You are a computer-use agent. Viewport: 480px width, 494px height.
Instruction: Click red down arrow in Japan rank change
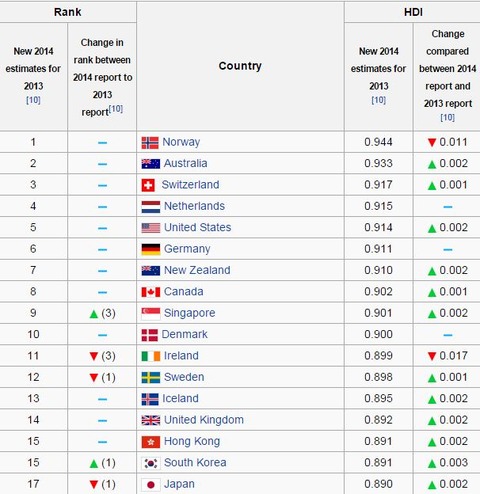click(94, 484)
